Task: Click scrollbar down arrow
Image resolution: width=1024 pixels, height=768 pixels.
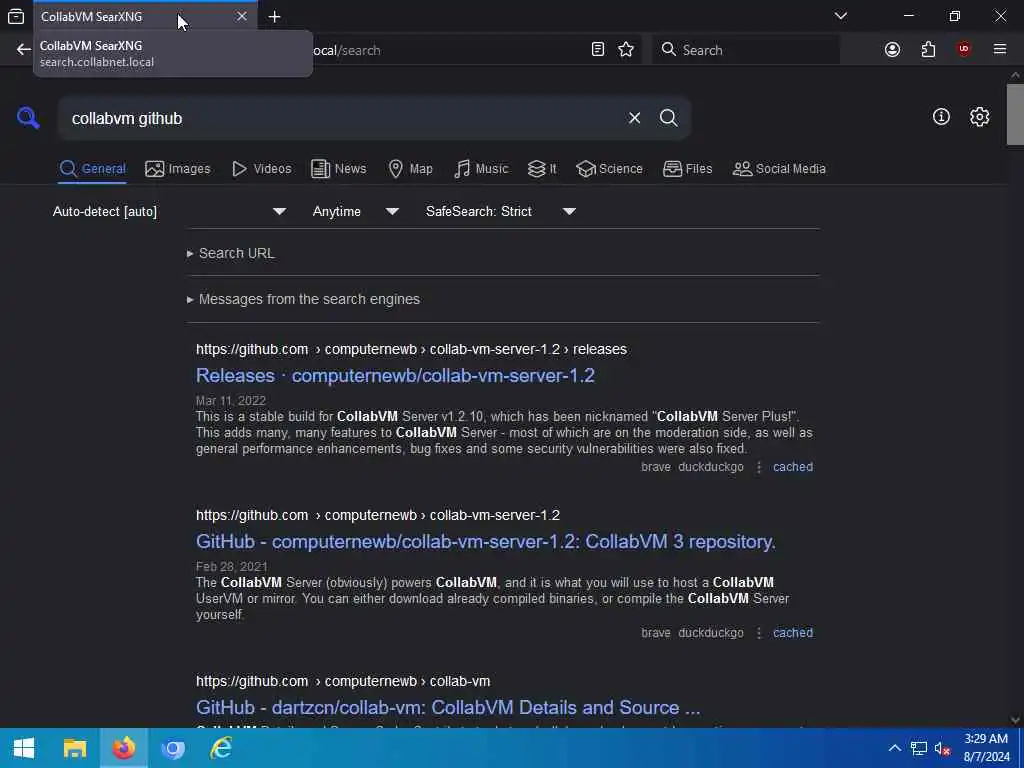Action: click(1015, 720)
